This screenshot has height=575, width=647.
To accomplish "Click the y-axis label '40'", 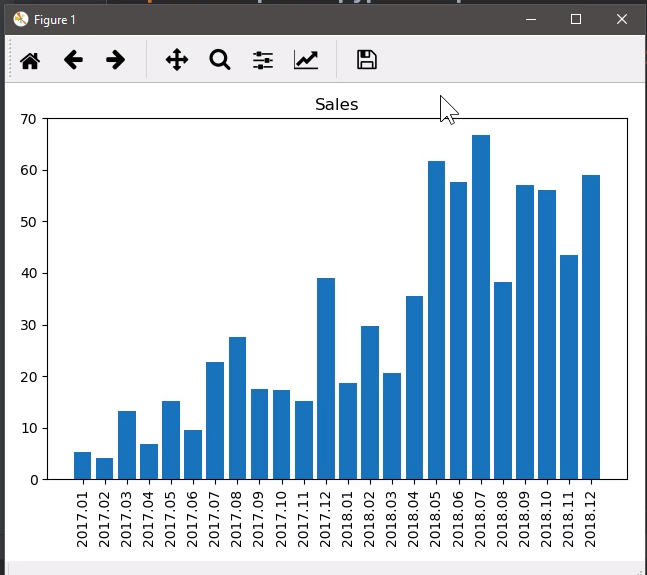I will [28, 273].
